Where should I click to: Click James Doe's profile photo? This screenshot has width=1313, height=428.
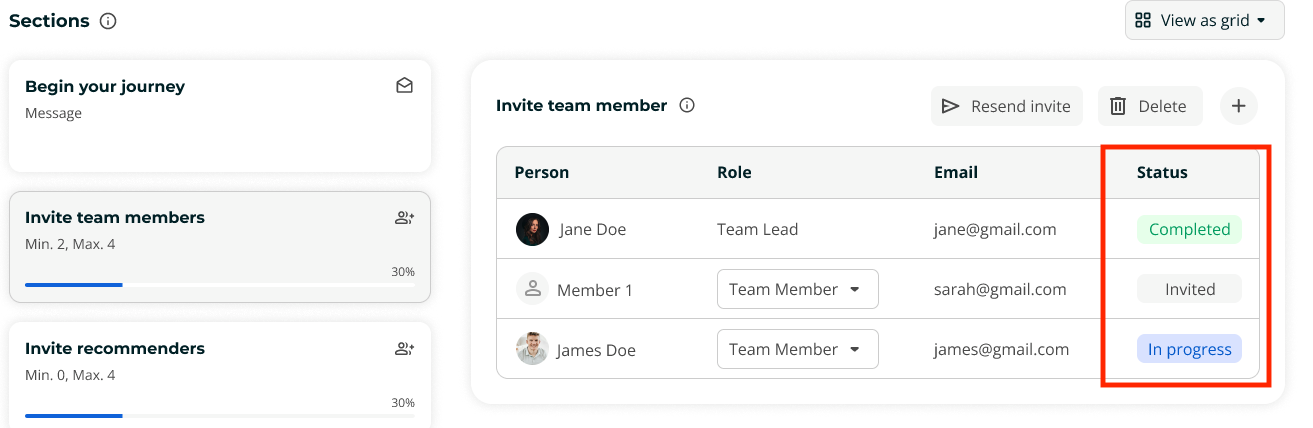point(532,349)
